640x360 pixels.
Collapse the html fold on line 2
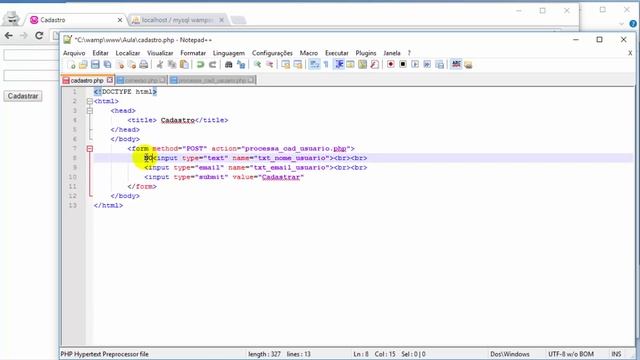click(90, 101)
